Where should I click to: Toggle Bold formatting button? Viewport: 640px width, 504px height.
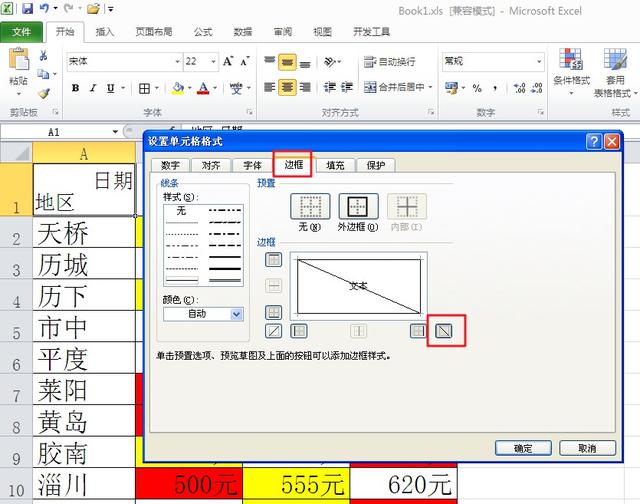tap(76, 88)
